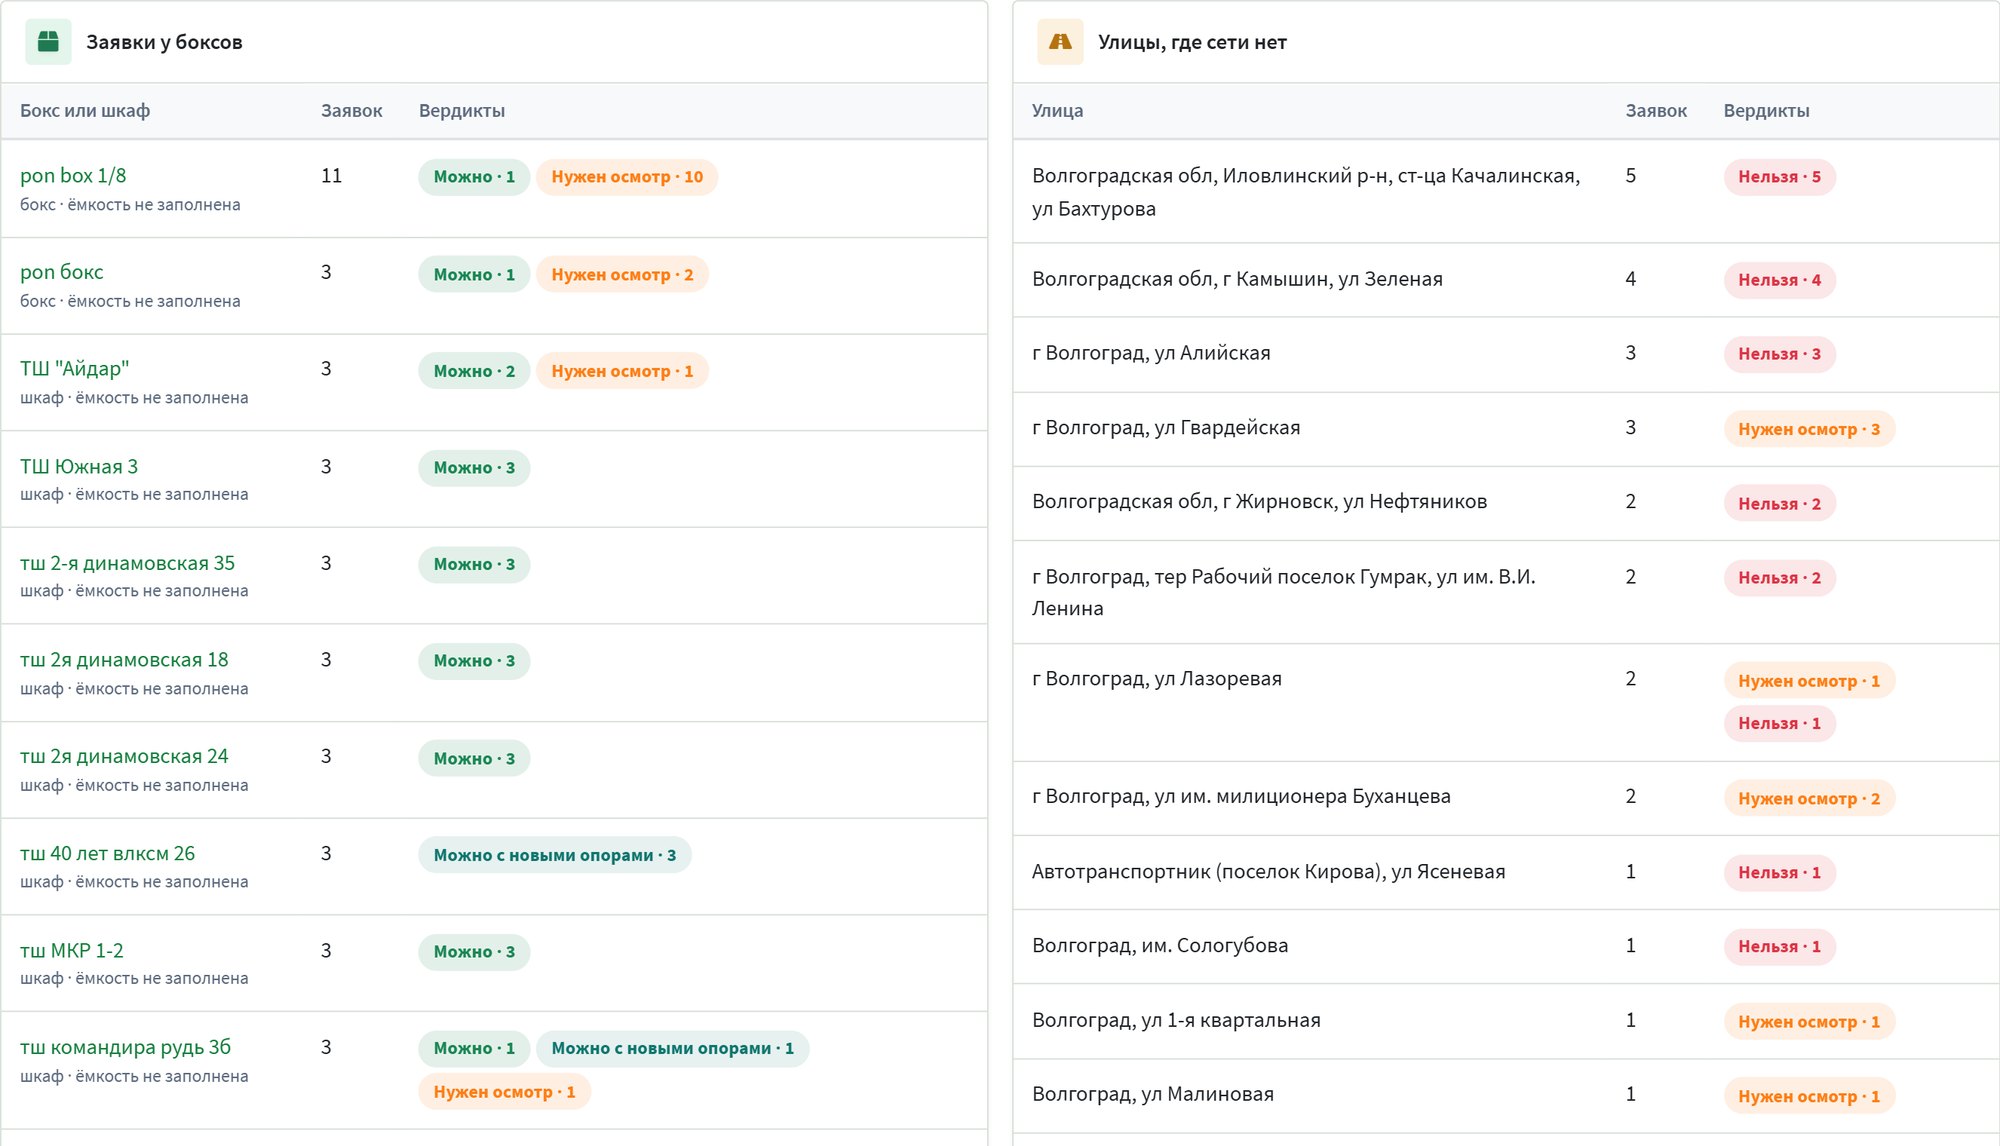Open the pon бокс link
This screenshot has width=2000, height=1146.
pos(62,272)
